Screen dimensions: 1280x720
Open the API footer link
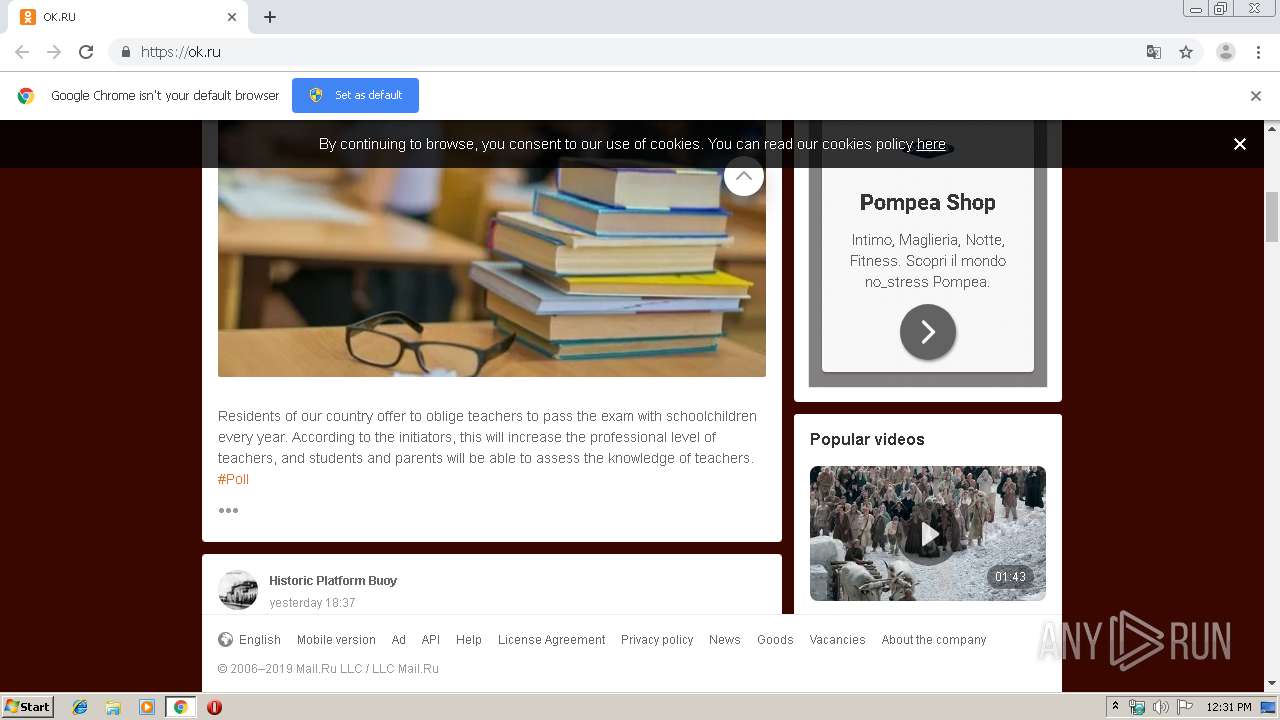[430, 640]
